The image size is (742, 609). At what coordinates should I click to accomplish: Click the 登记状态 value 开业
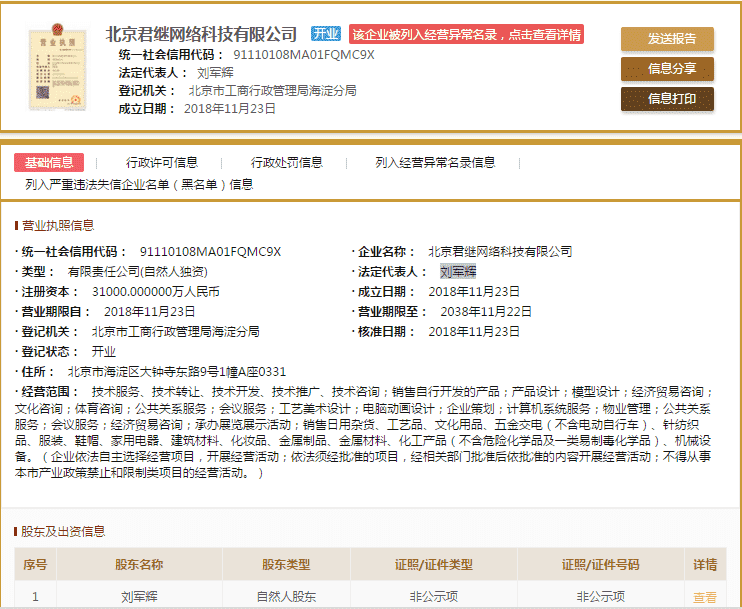pos(104,352)
